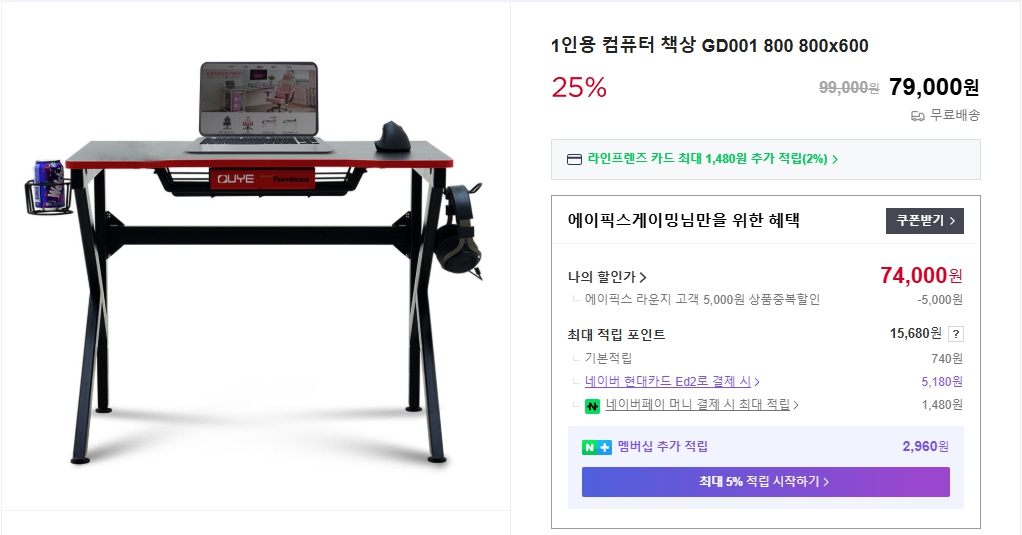
Task: Click the delivery truck icon beside 무료배송
Action: click(x=918, y=116)
